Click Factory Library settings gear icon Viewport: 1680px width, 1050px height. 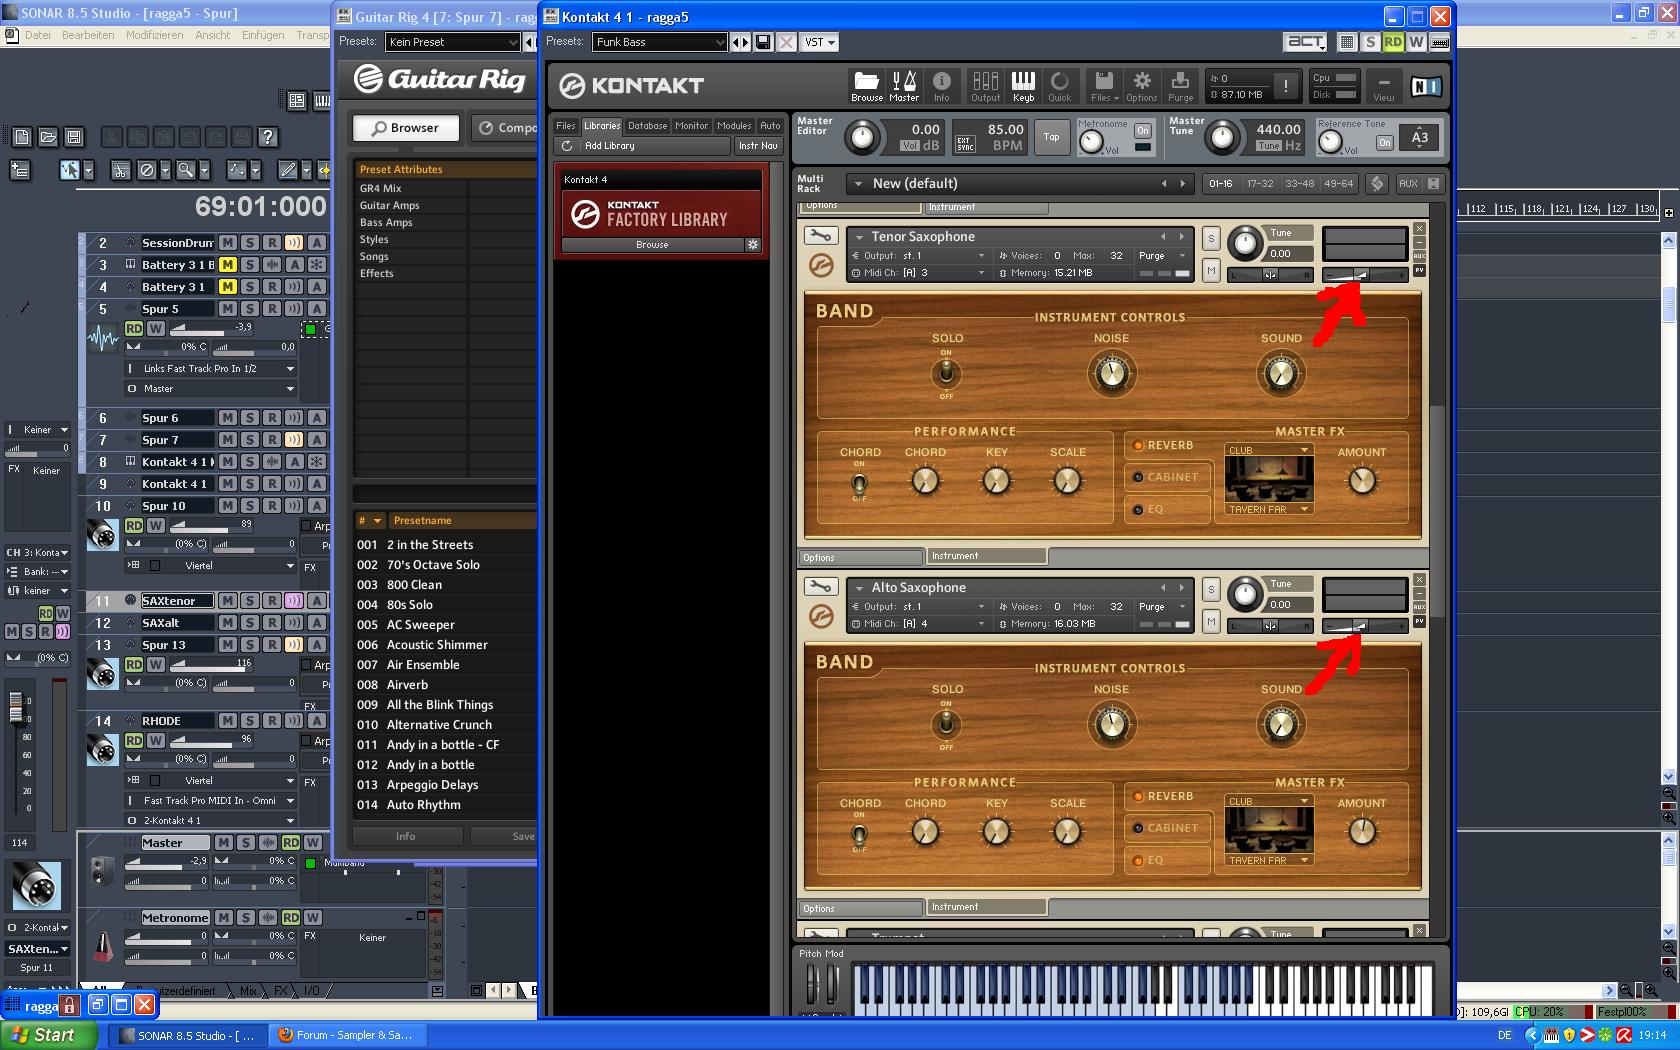click(x=753, y=244)
